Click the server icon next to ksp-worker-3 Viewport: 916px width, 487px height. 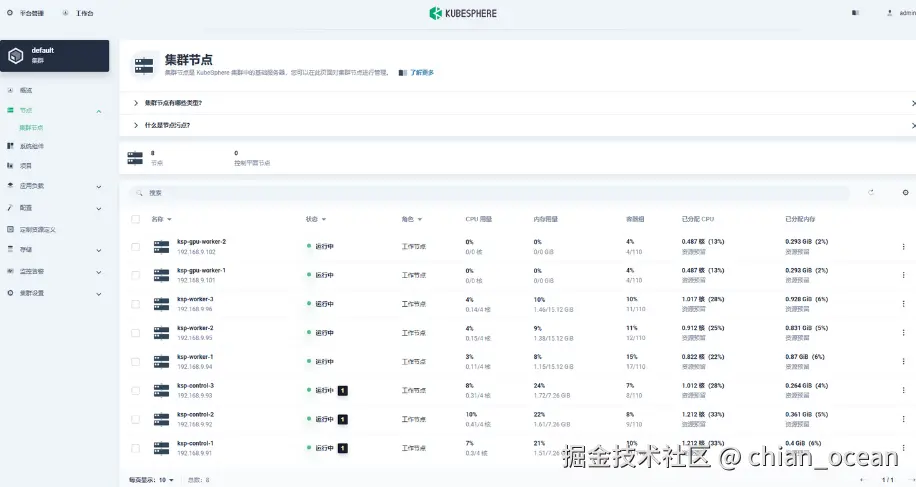click(x=162, y=303)
